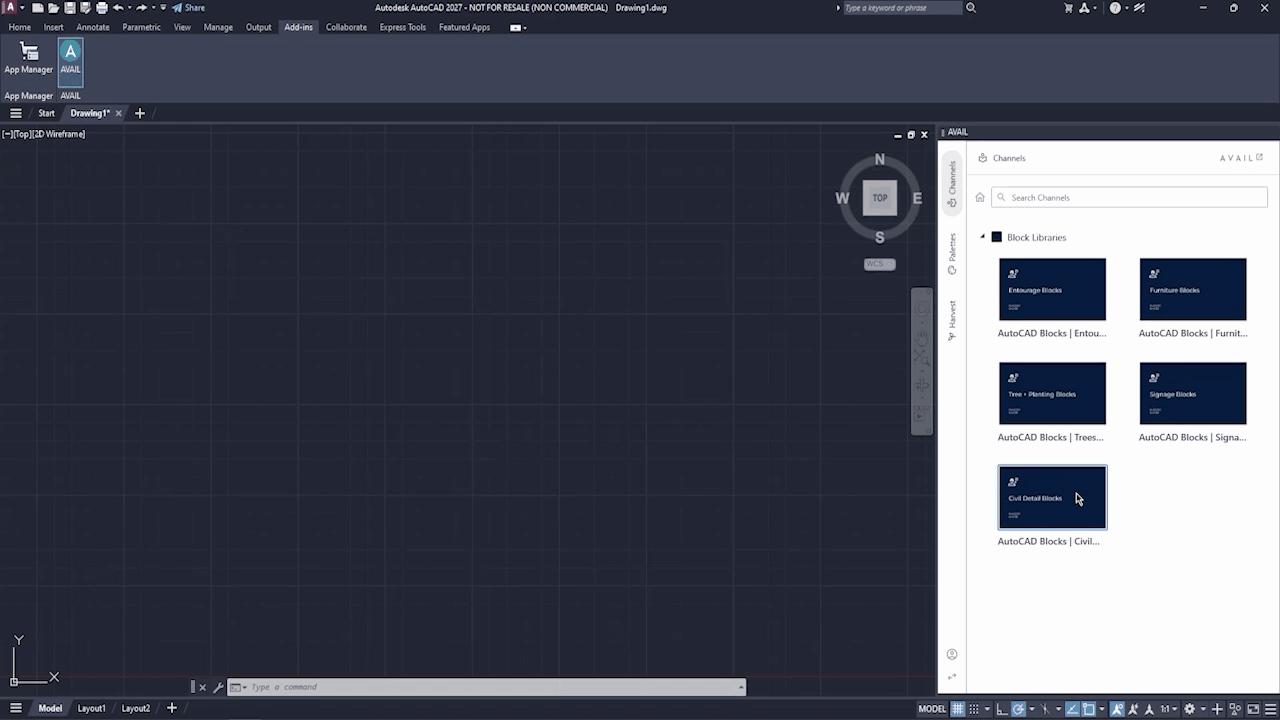
Task: Open the Express Tools ribbon tab
Action: (402, 27)
